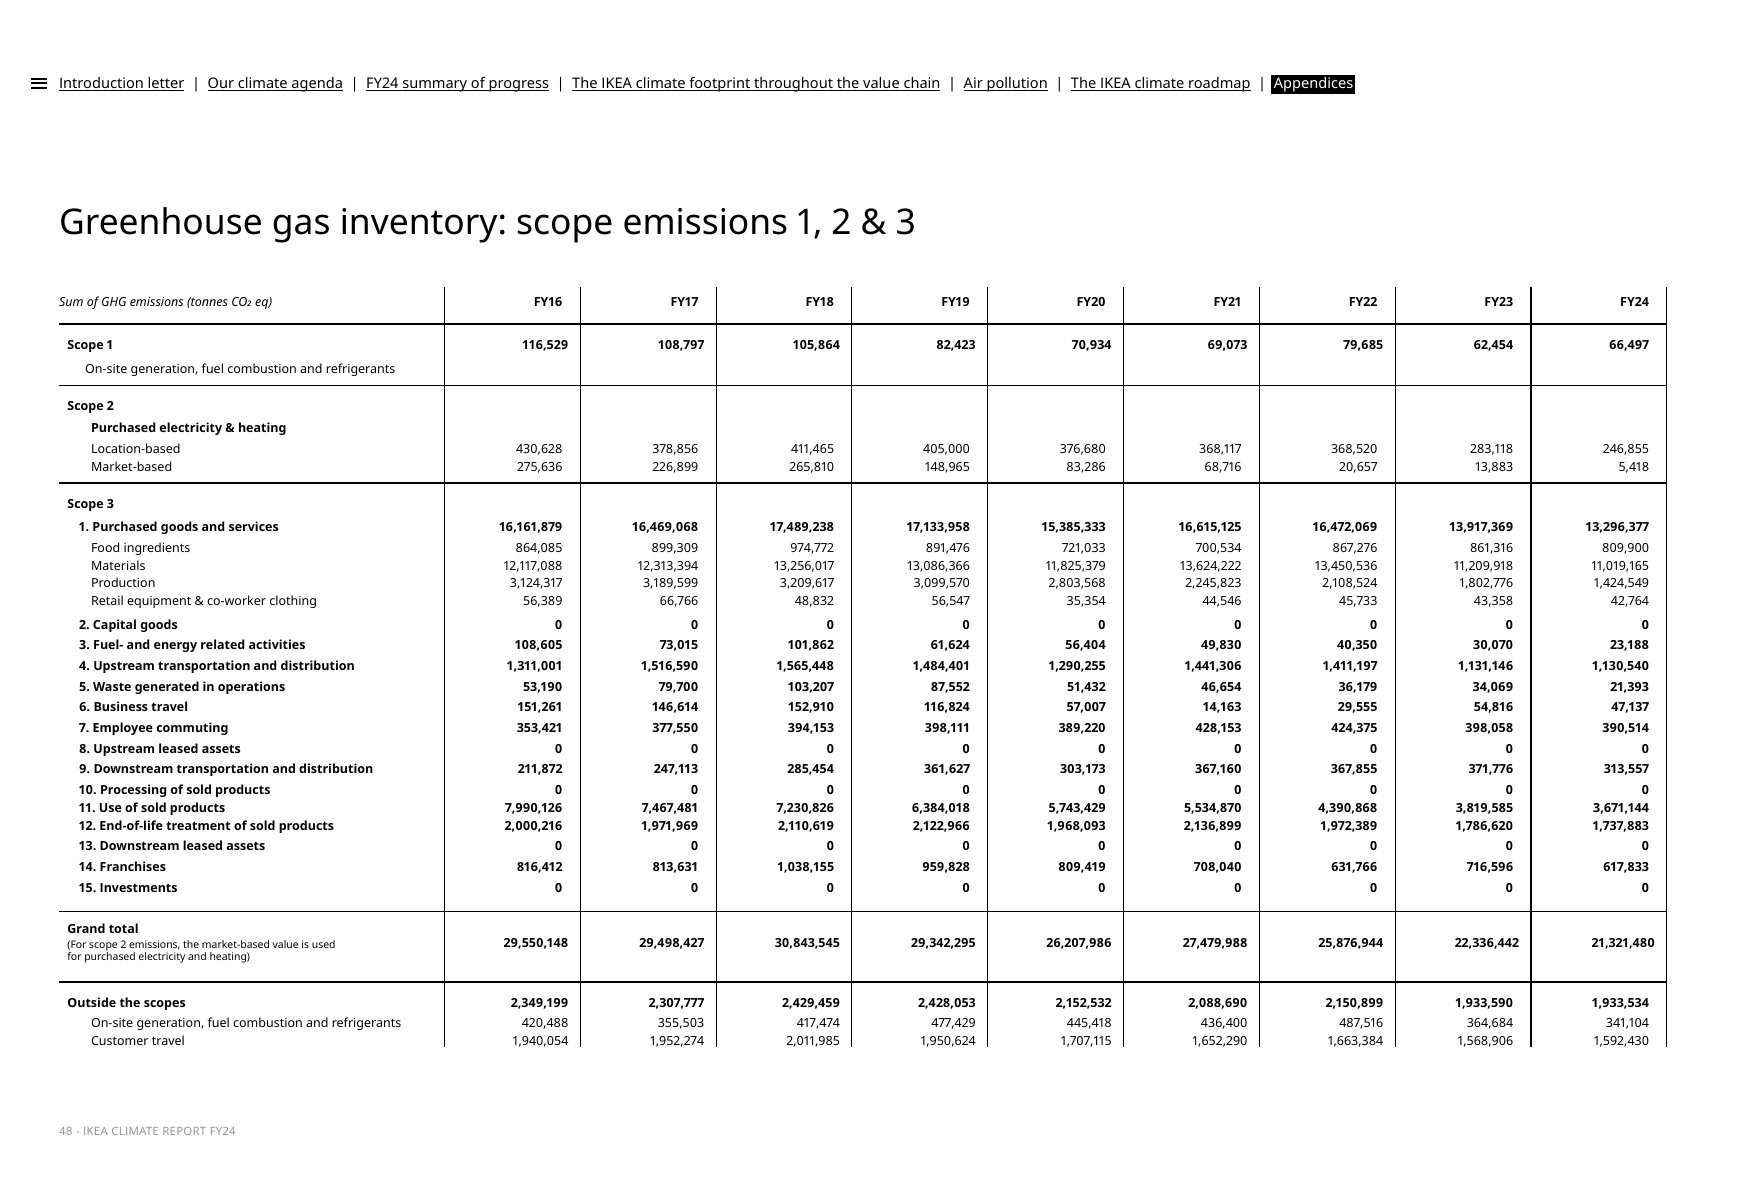
Task: Select the Grand total row label
Action: [103, 929]
